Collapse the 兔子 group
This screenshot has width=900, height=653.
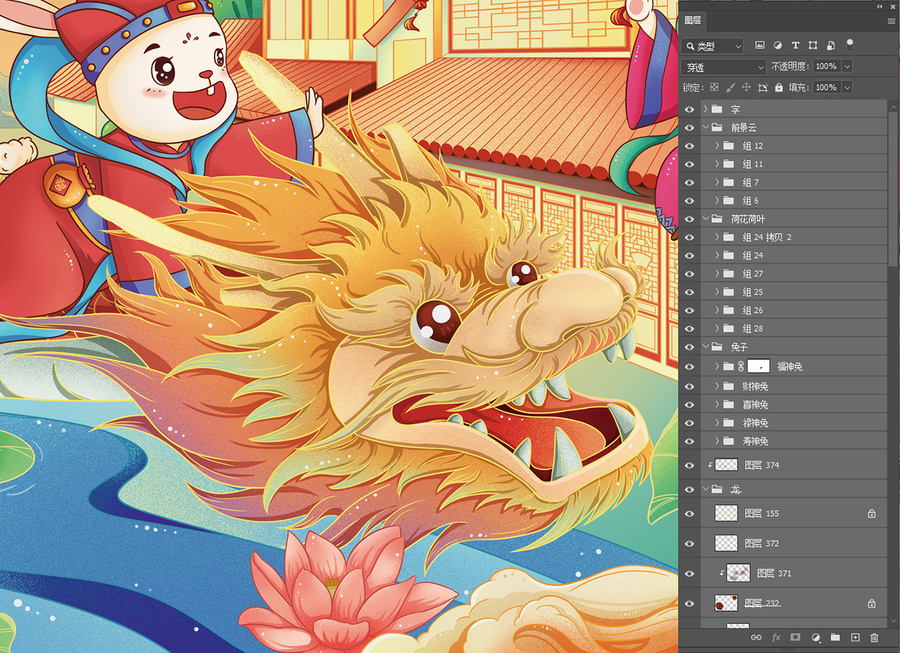[x=705, y=347]
